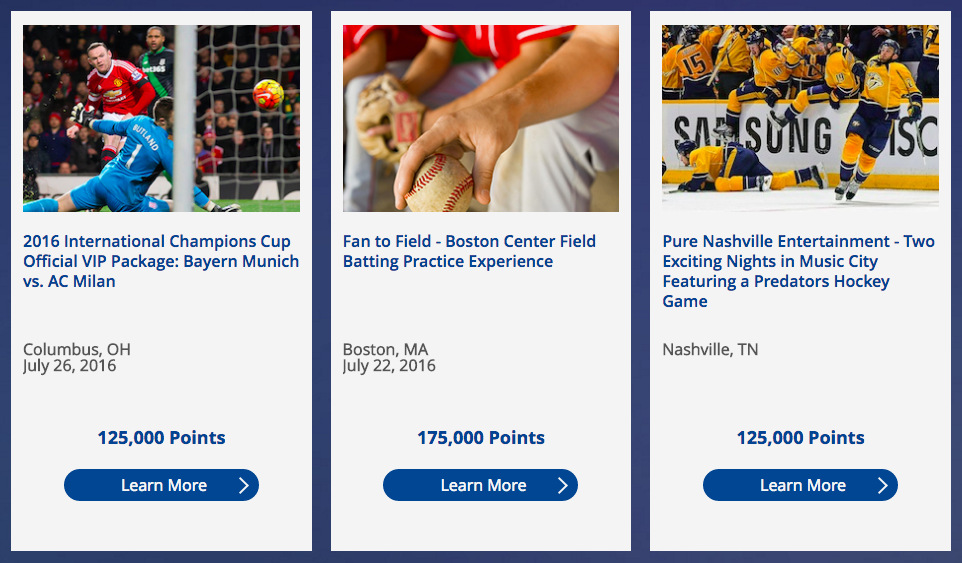Open the baseball and glove photo thumbnail
The width and height of the screenshot is (962, 563).
(481, 118)
